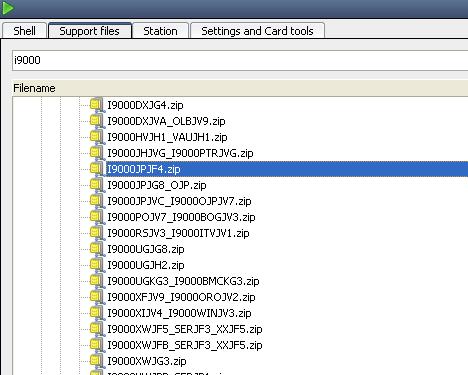Select file I9000RSJV3_I9000ITVJV1.zip

point(178,233)
